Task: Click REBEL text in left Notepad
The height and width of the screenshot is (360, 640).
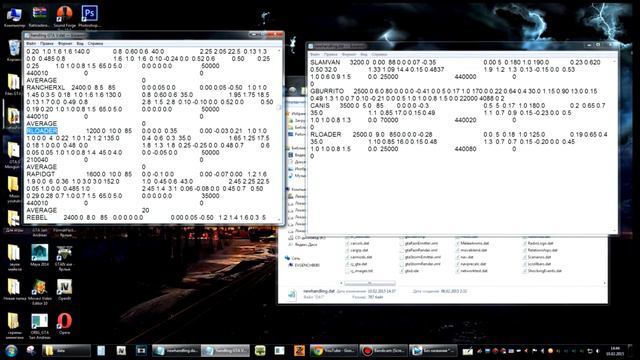Action: [x=37, y=218]
